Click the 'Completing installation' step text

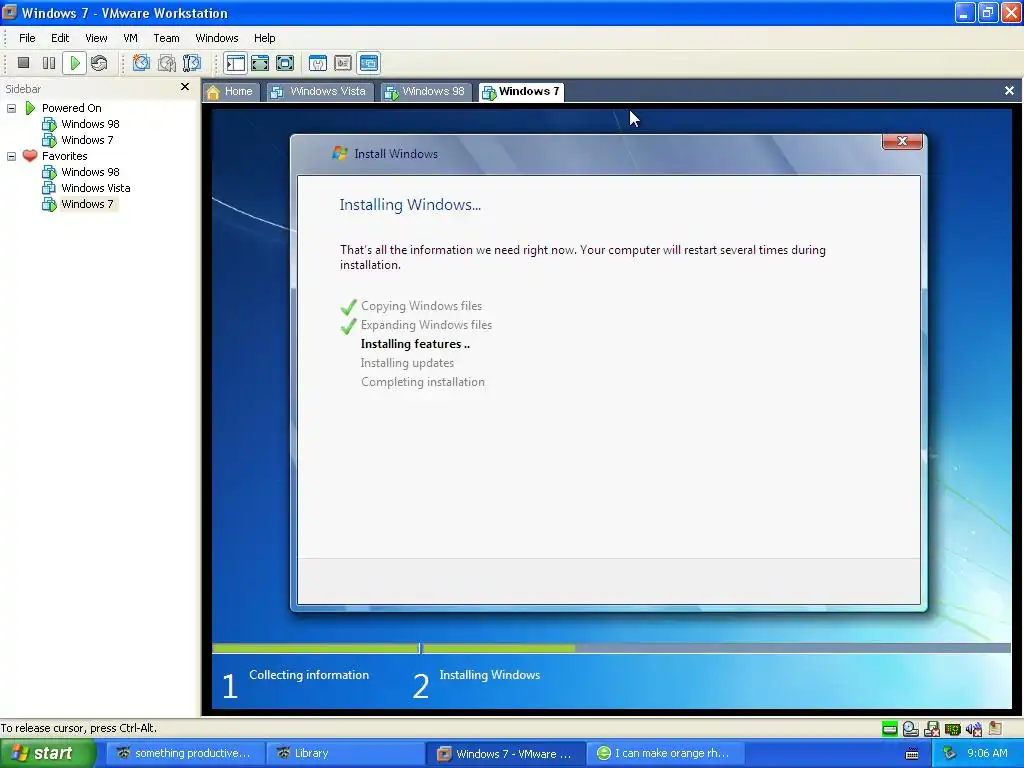pos(423,382)
